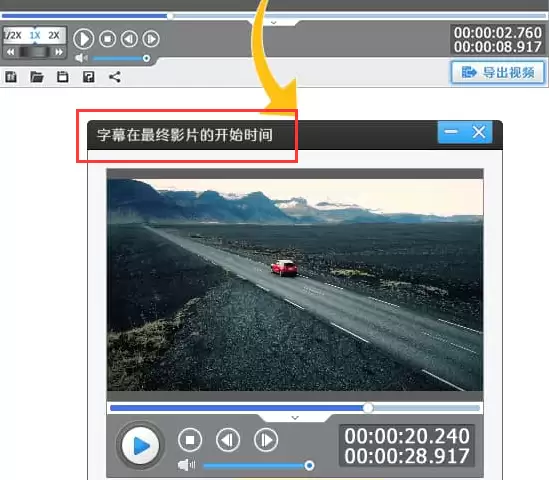Click the save project disk icon
This screenshot has height=480, width=549.
coord(63,77)
